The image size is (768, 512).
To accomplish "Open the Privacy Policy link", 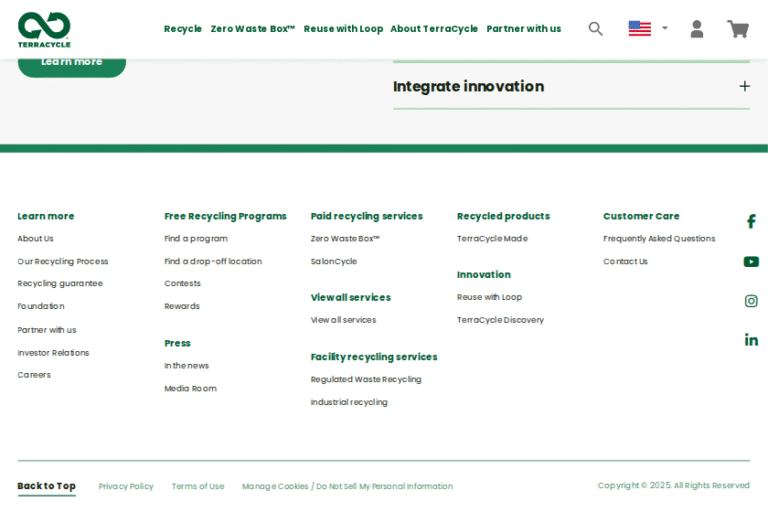I will point(126,486).
